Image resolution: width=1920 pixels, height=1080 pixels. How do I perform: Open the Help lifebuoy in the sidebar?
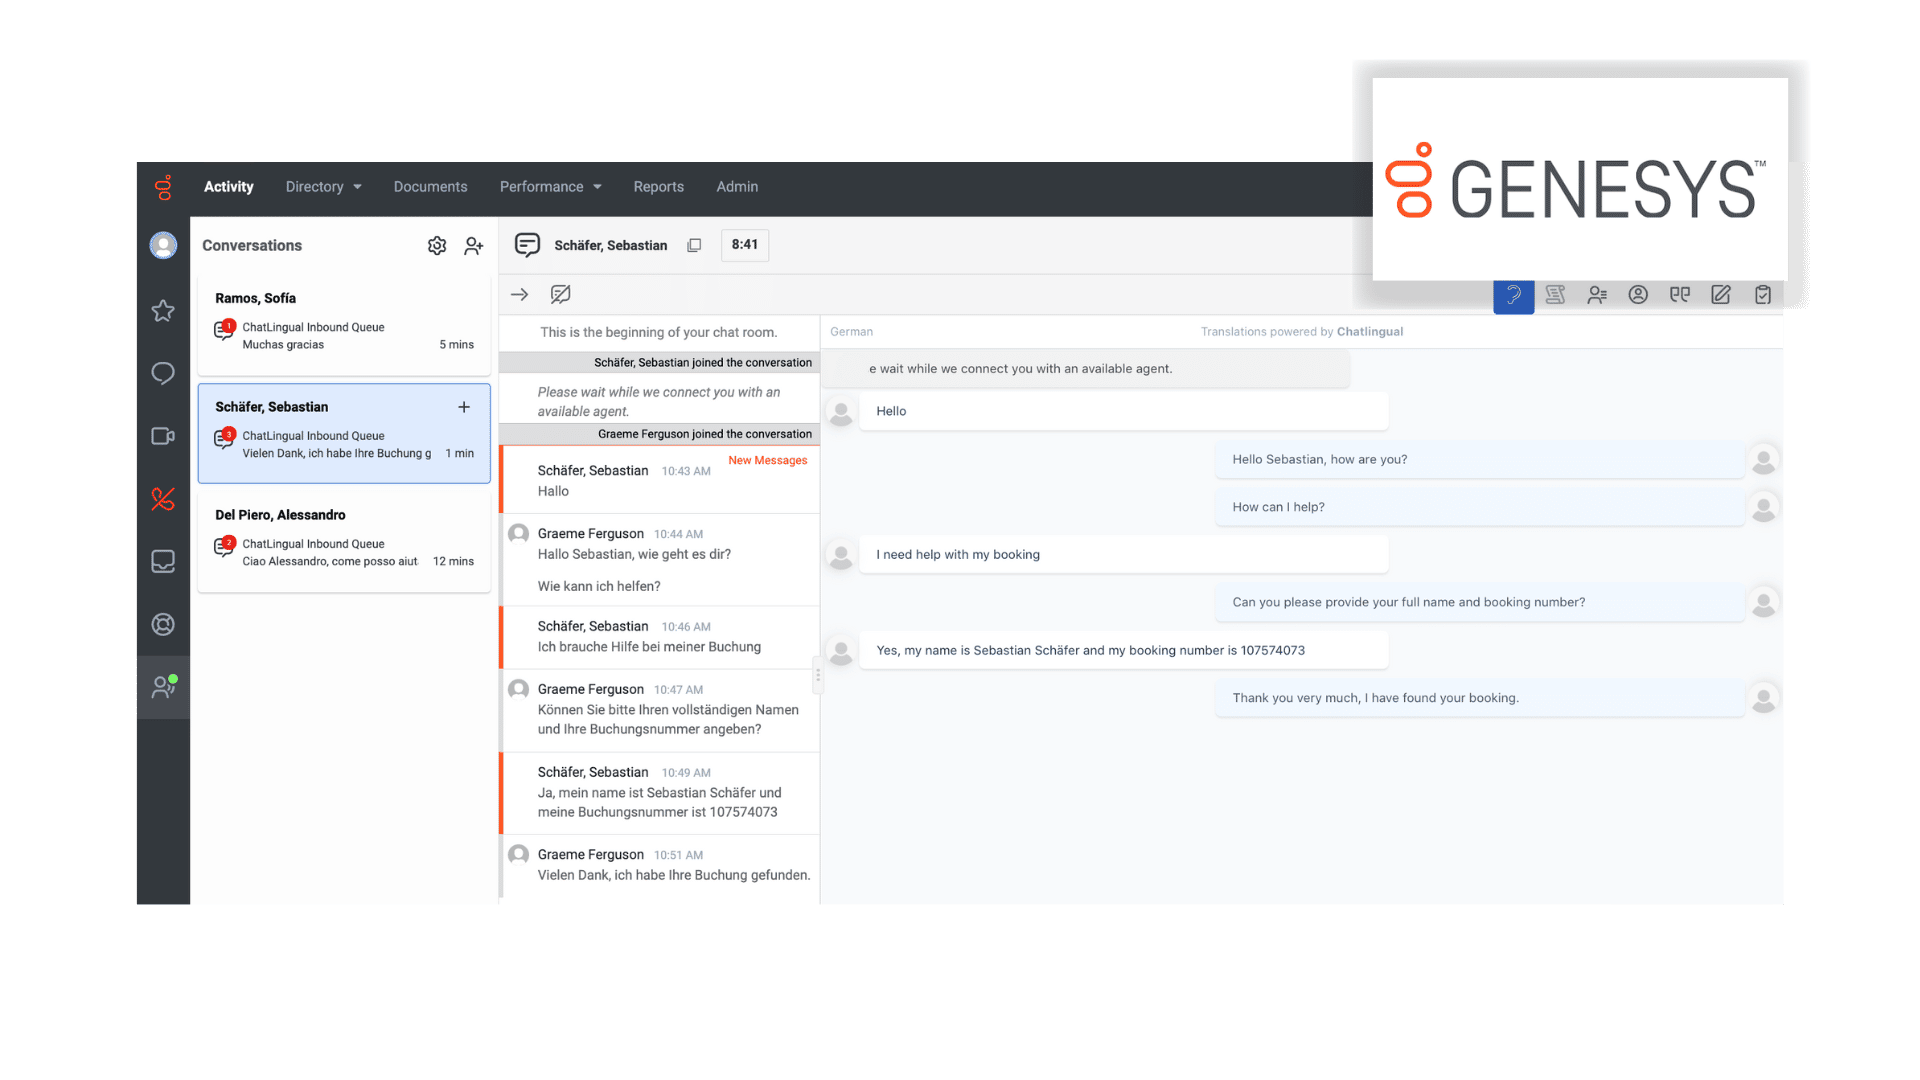[x=163, y=624]
